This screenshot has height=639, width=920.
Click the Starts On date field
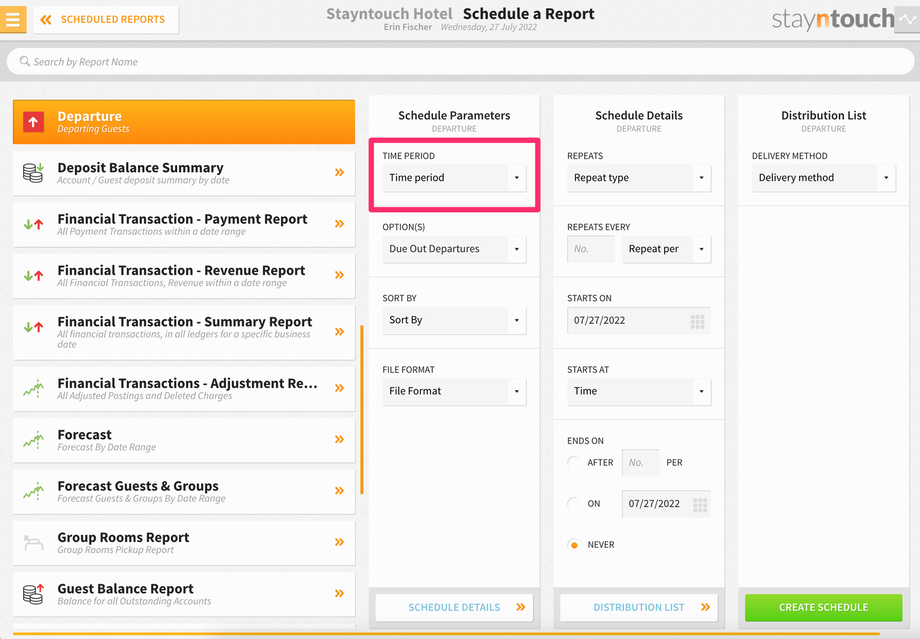639,320
